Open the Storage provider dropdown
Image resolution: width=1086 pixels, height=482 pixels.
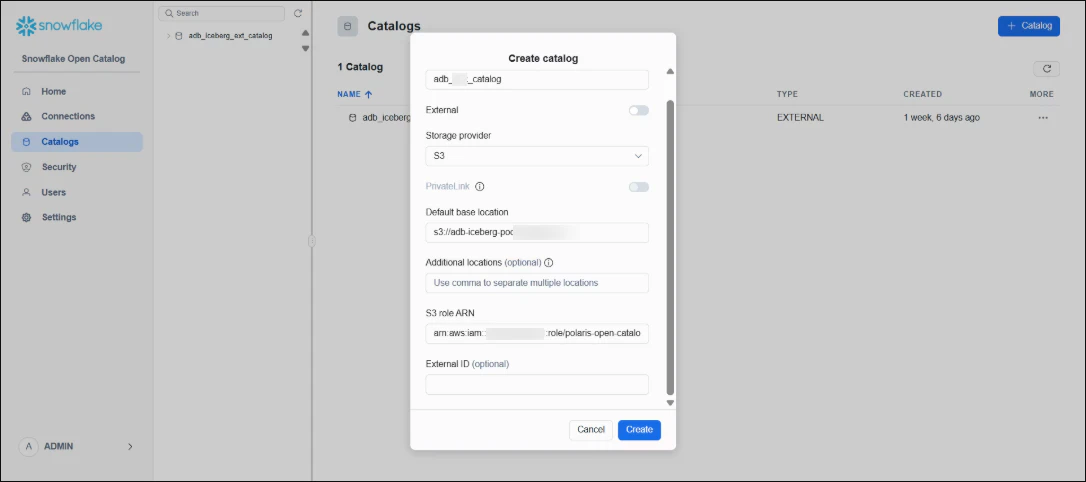click(x=537, y=156)
